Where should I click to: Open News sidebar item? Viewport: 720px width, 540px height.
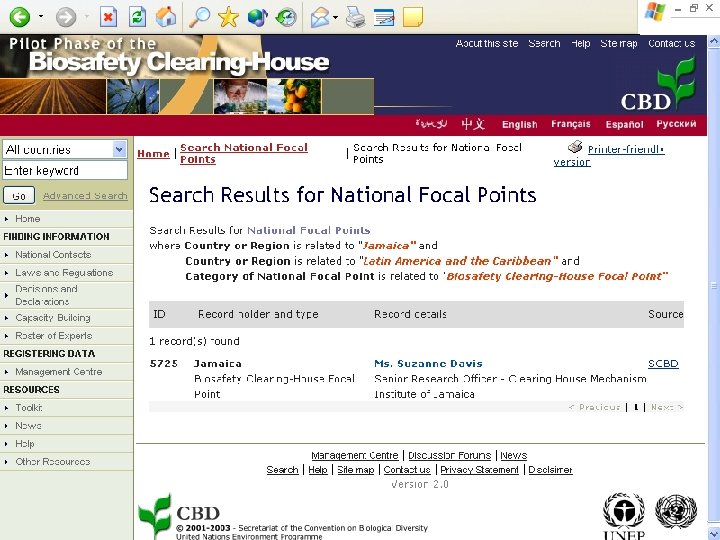[x=28, y=426]
